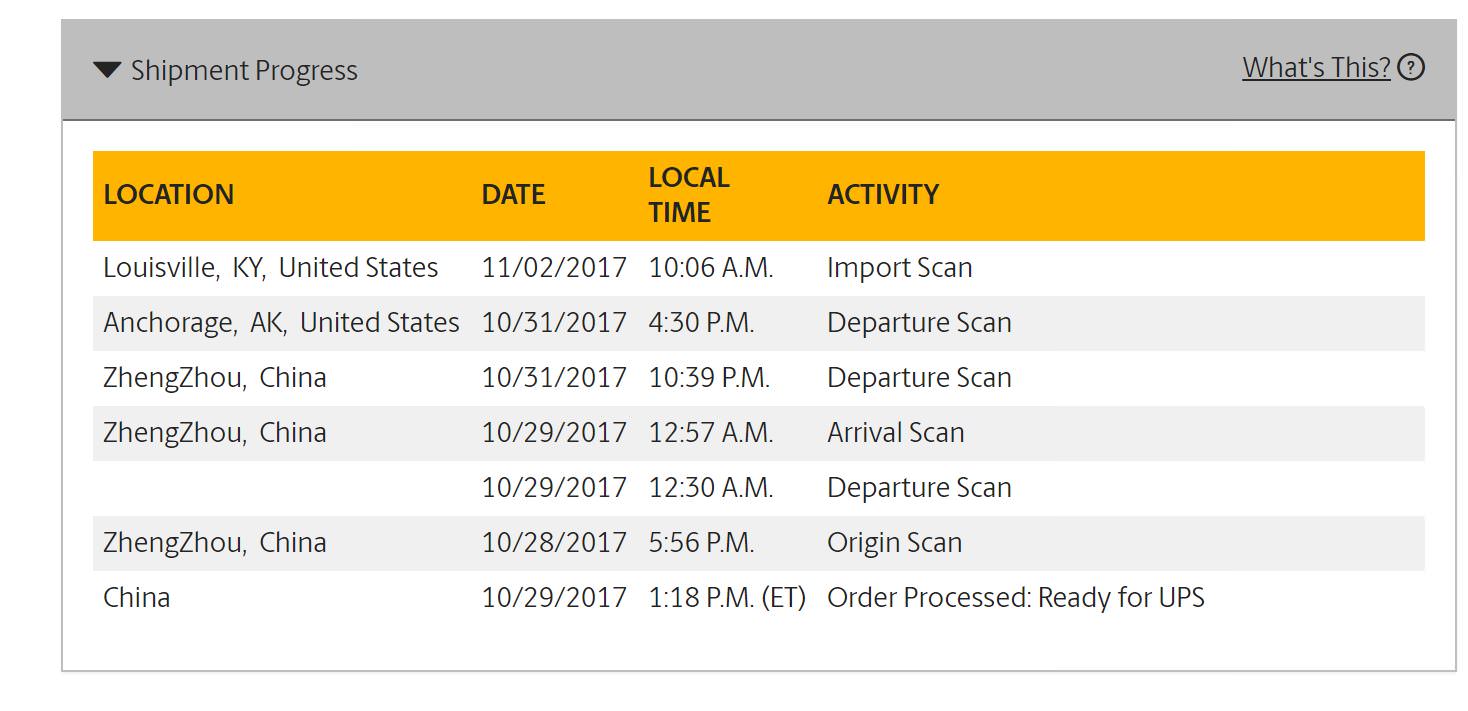Click the DATE column header
Viewport: 1468px width, 711px height.
point(513,194)
